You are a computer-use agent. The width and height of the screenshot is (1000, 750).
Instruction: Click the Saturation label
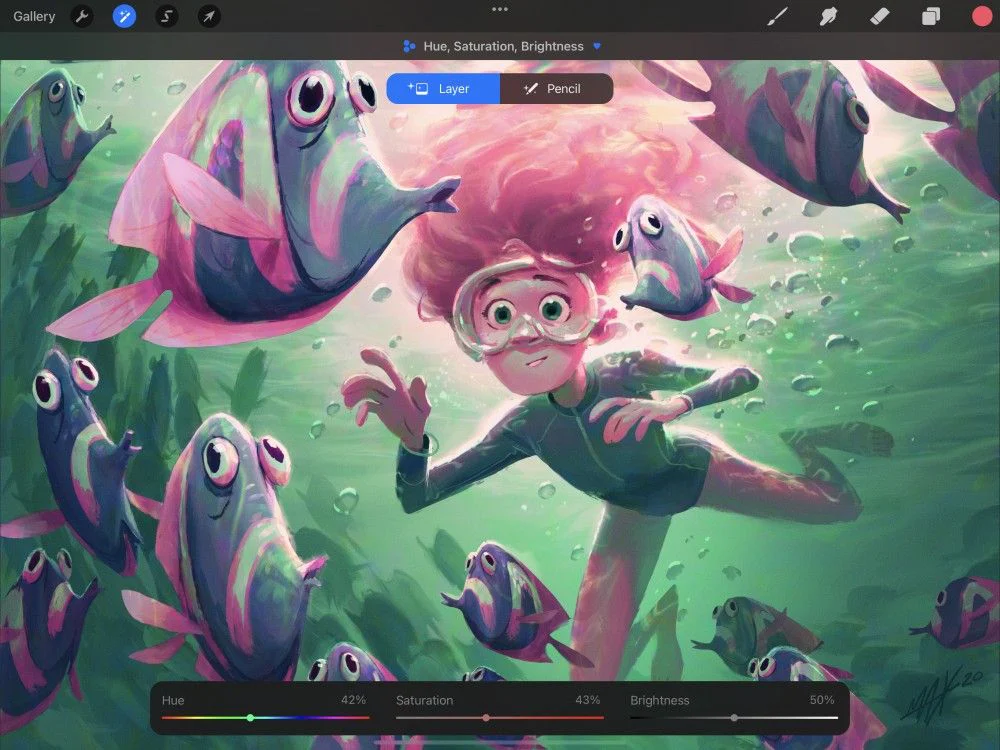tap(425, 700)
